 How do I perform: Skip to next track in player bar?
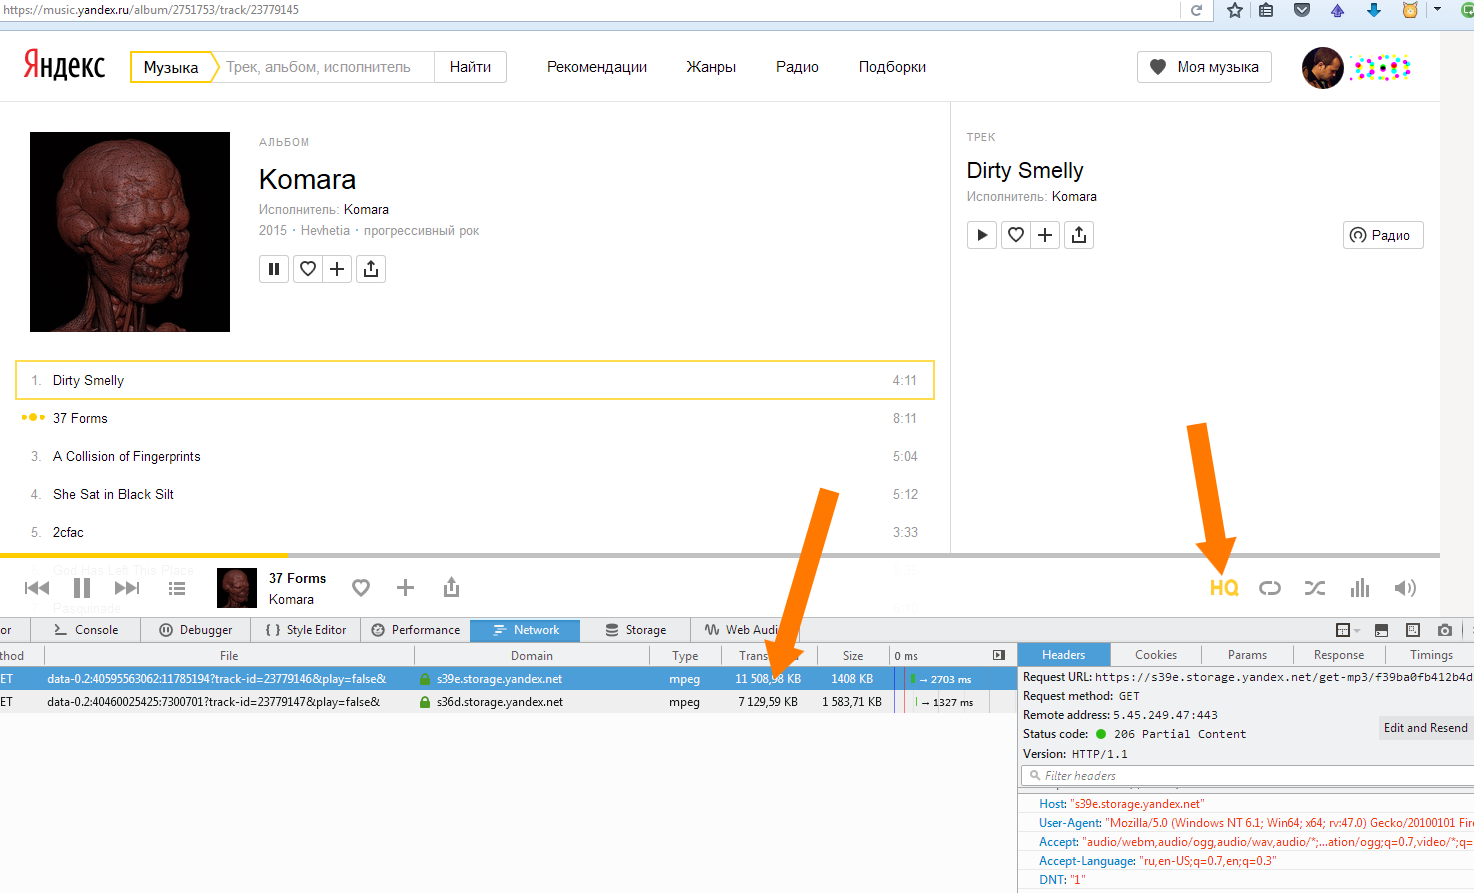127,588
